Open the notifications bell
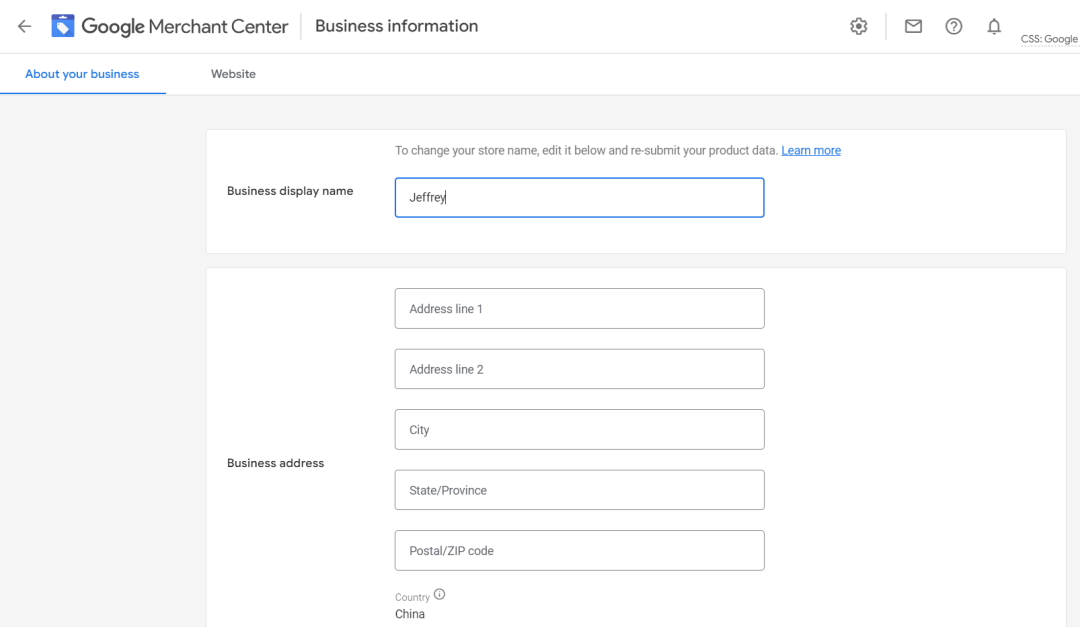Screen dimensions: 1080x627 [994, 26]
